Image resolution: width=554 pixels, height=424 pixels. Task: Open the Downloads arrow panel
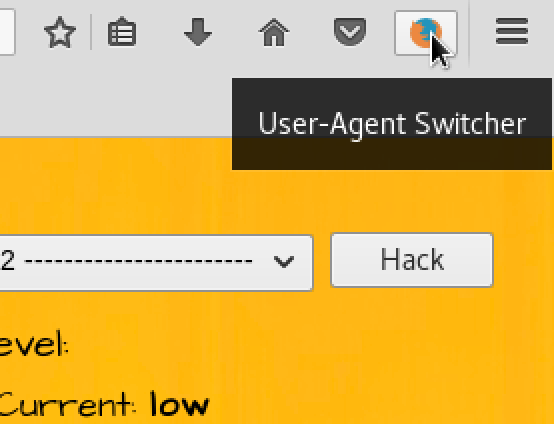pyautogui.click(x=198, y=32)
